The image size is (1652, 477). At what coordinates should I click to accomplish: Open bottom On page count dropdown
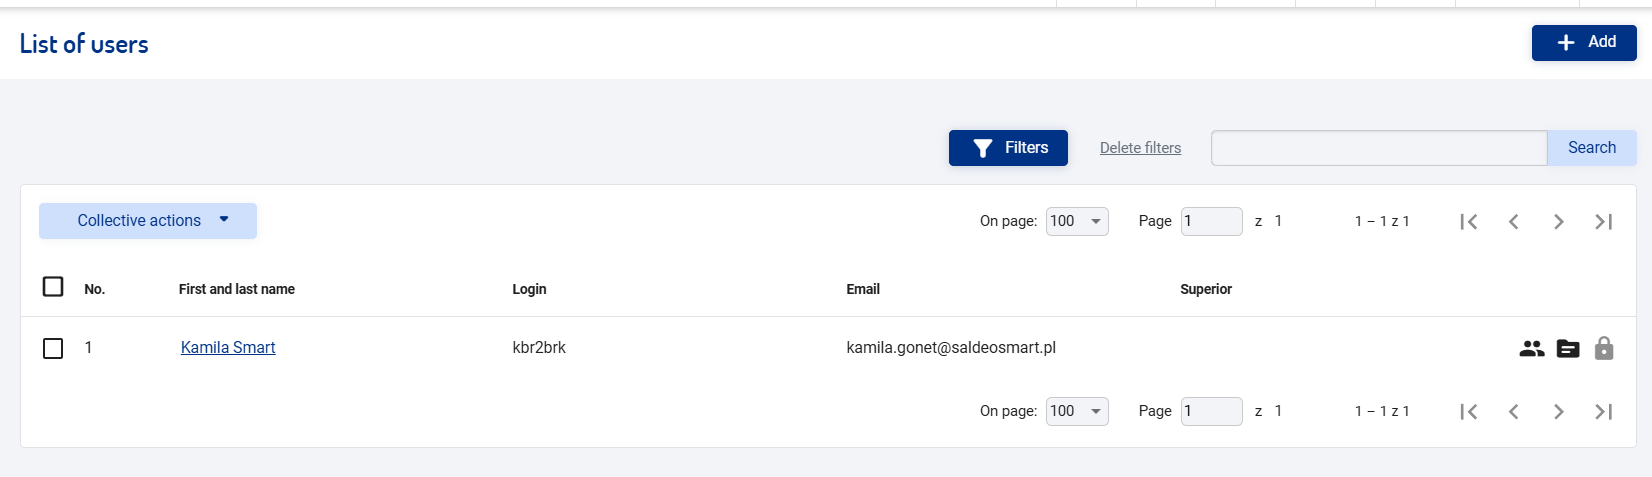pyautogui.click(x=1077, y=411)
